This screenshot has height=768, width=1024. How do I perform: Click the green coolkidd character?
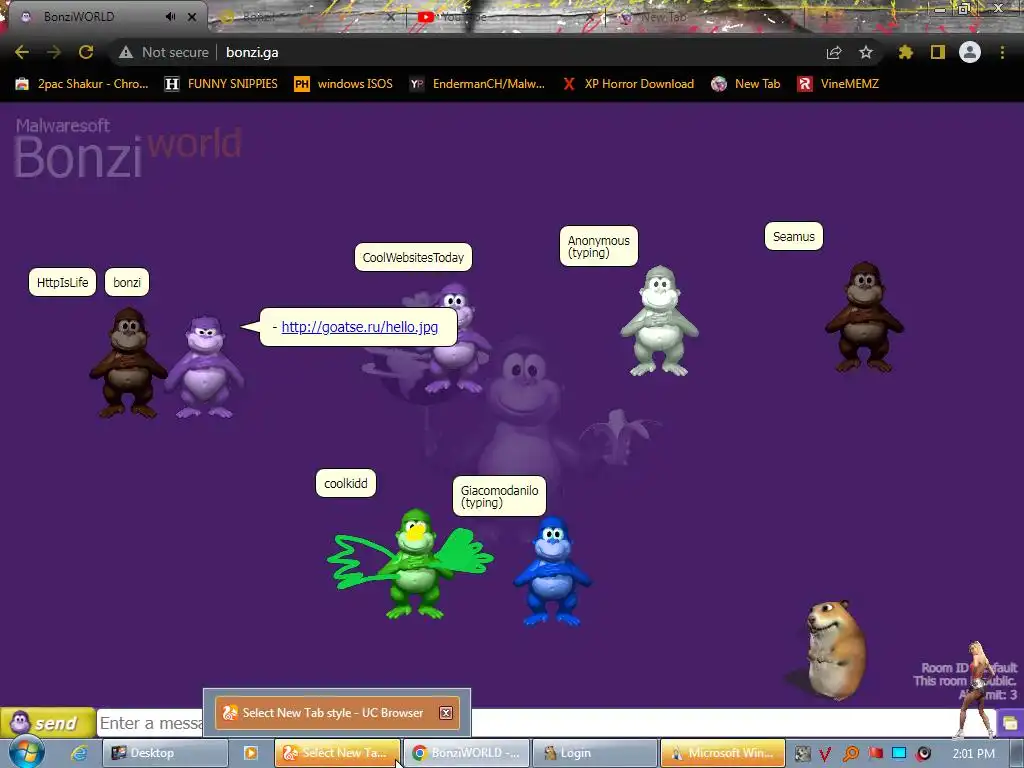(x=413, y=564)
